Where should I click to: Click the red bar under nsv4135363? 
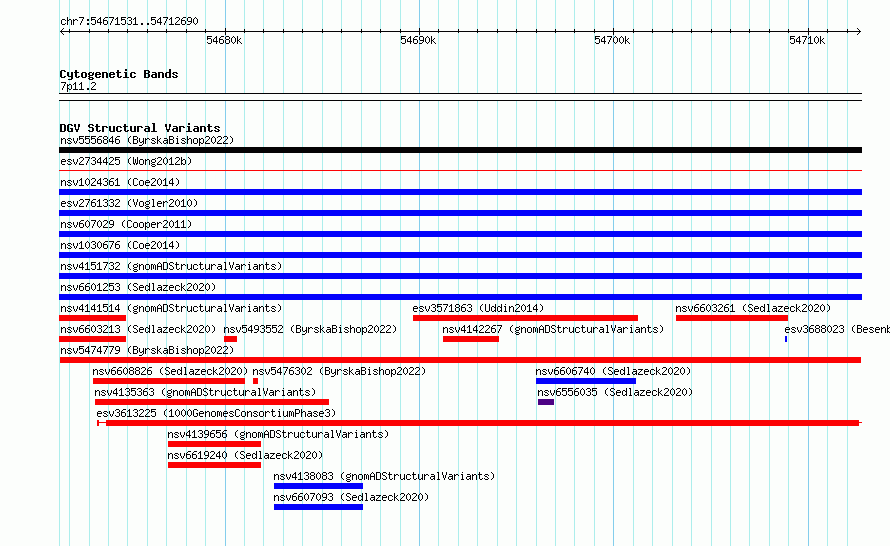click(212, 402)
